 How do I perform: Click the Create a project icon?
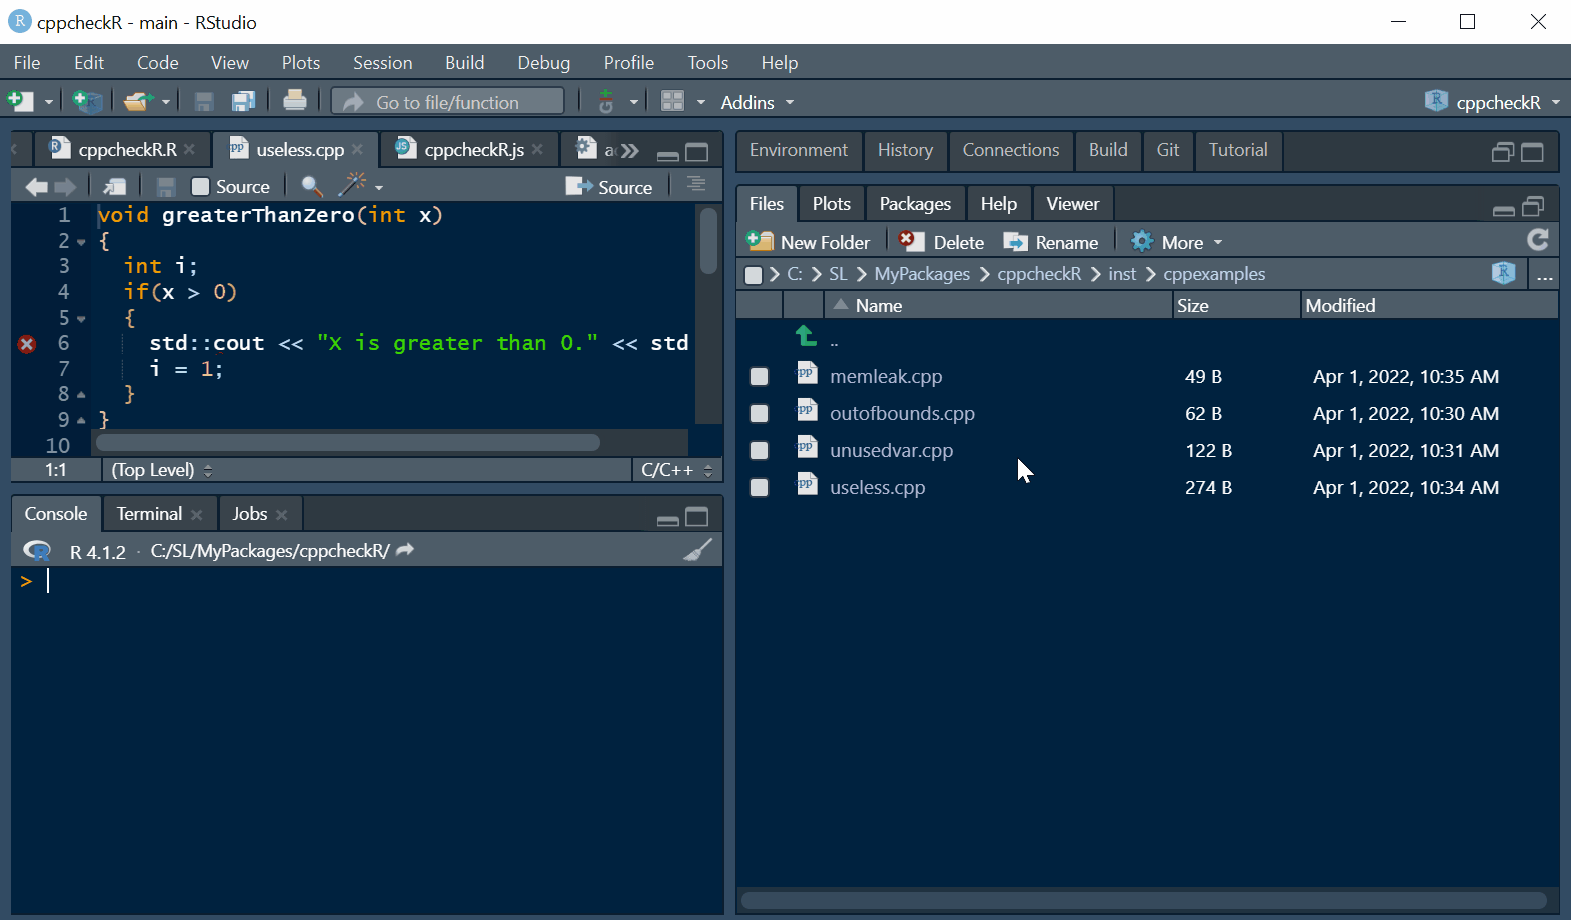(x=88, y=101)
